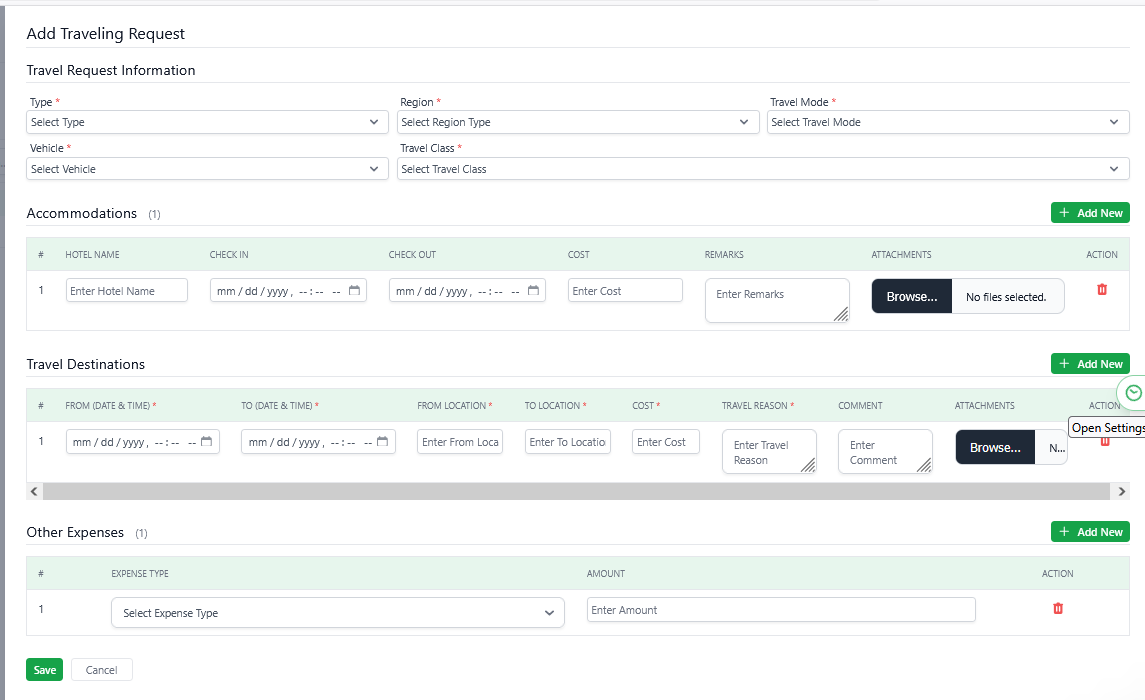Focus the Enter To Location field

(x=567, y=442)
